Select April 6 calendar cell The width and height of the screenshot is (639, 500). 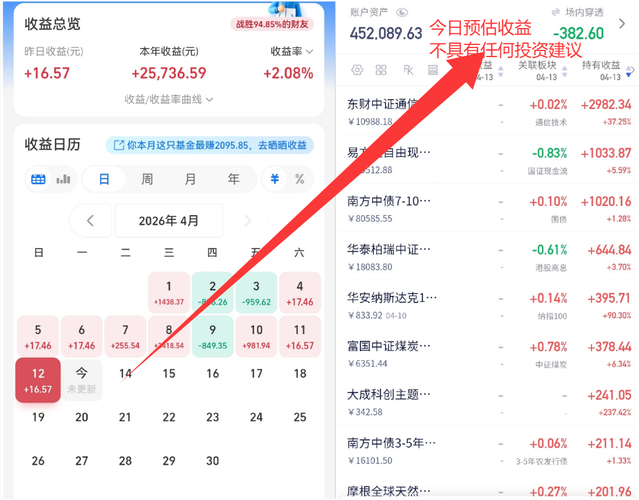point(82,337)
